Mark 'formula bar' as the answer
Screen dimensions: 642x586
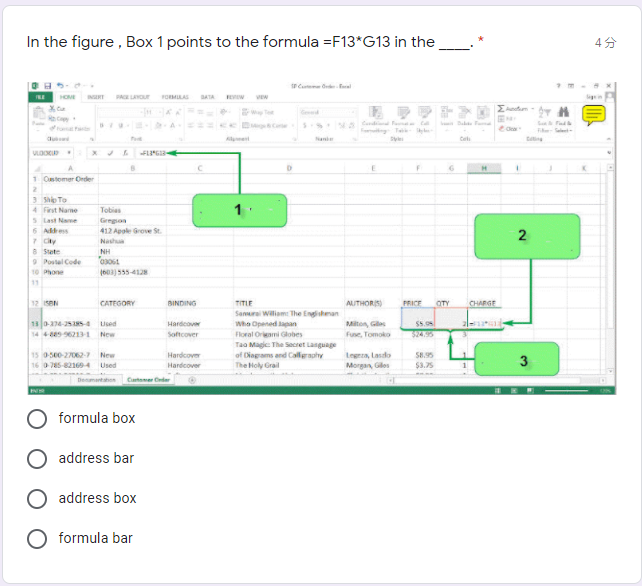[x=37, y=538]
